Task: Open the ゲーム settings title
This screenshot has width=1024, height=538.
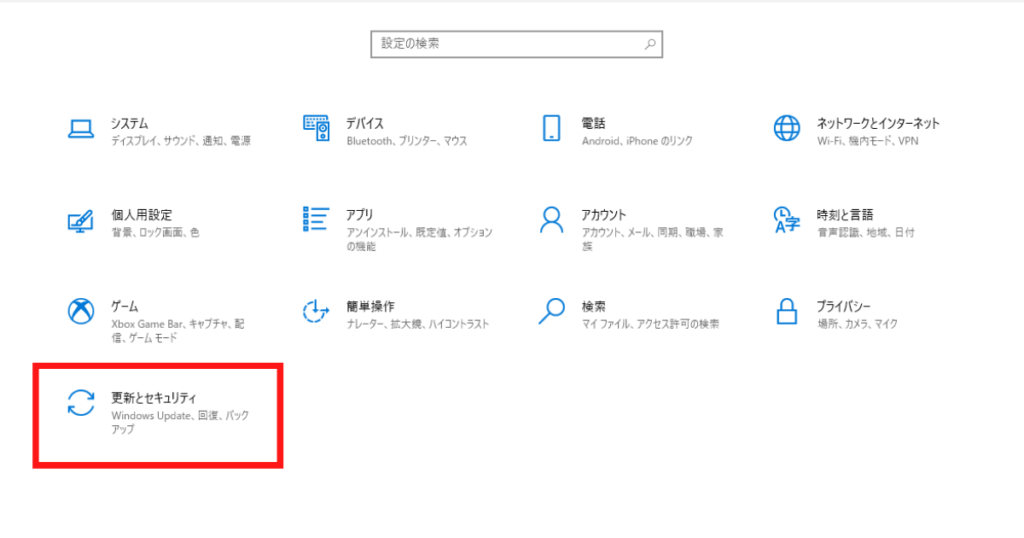Action: pos(125,306)
